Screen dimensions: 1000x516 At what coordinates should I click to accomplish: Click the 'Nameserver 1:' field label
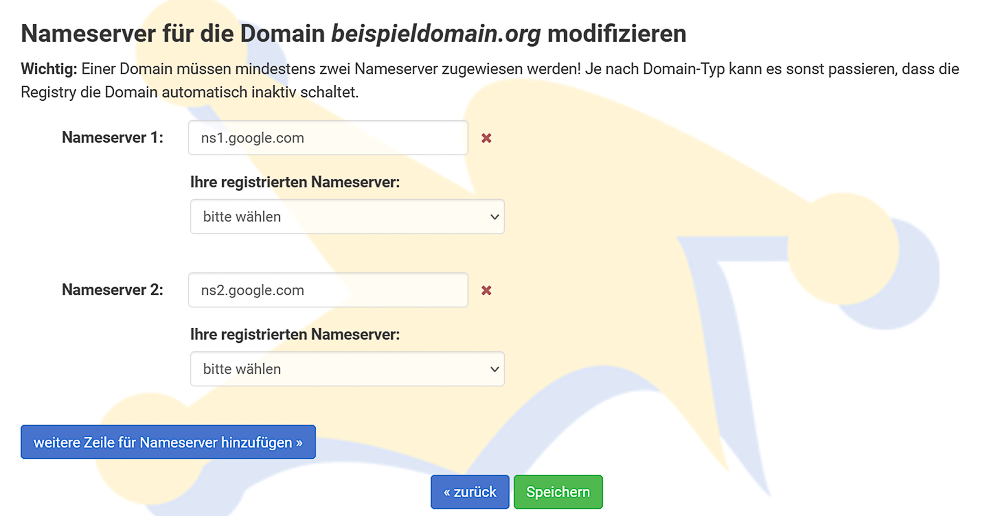(112, 138)
